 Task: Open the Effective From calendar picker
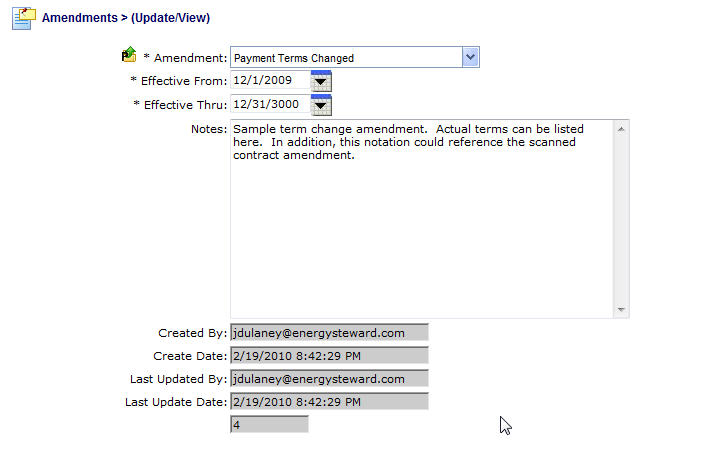coord(321,81)
